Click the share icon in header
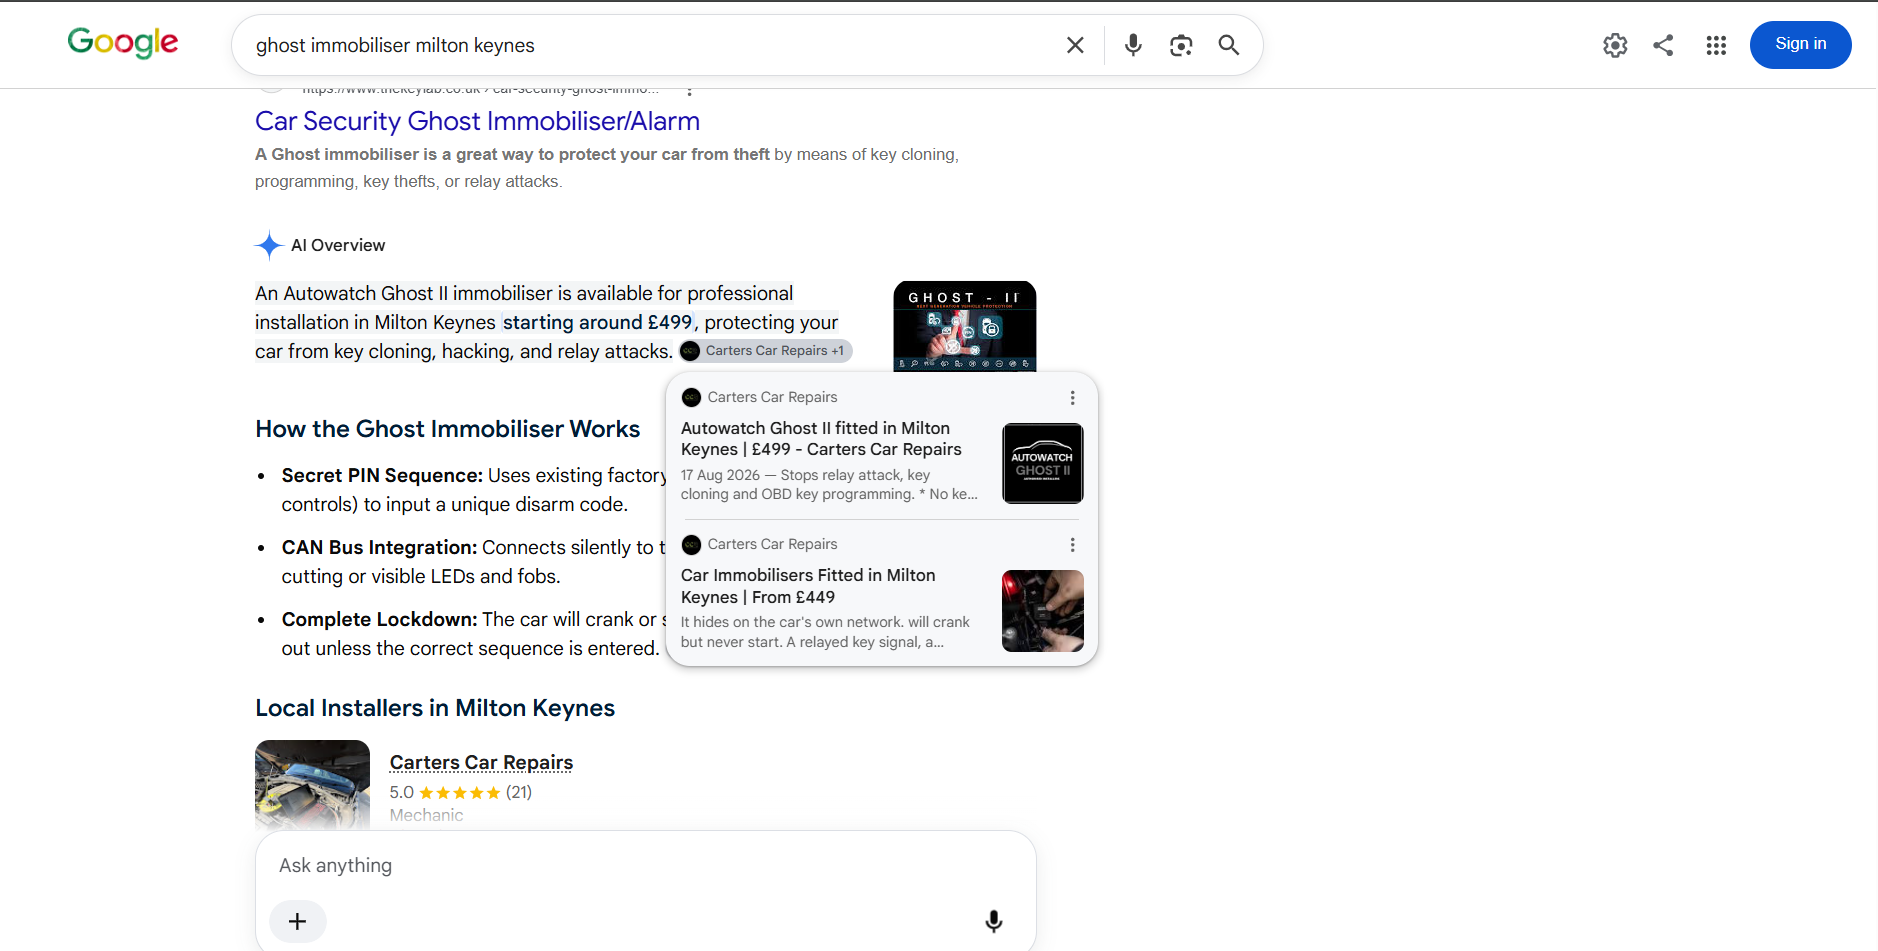This screenshot has height=951, width=1878. [x=1663, y=45]
